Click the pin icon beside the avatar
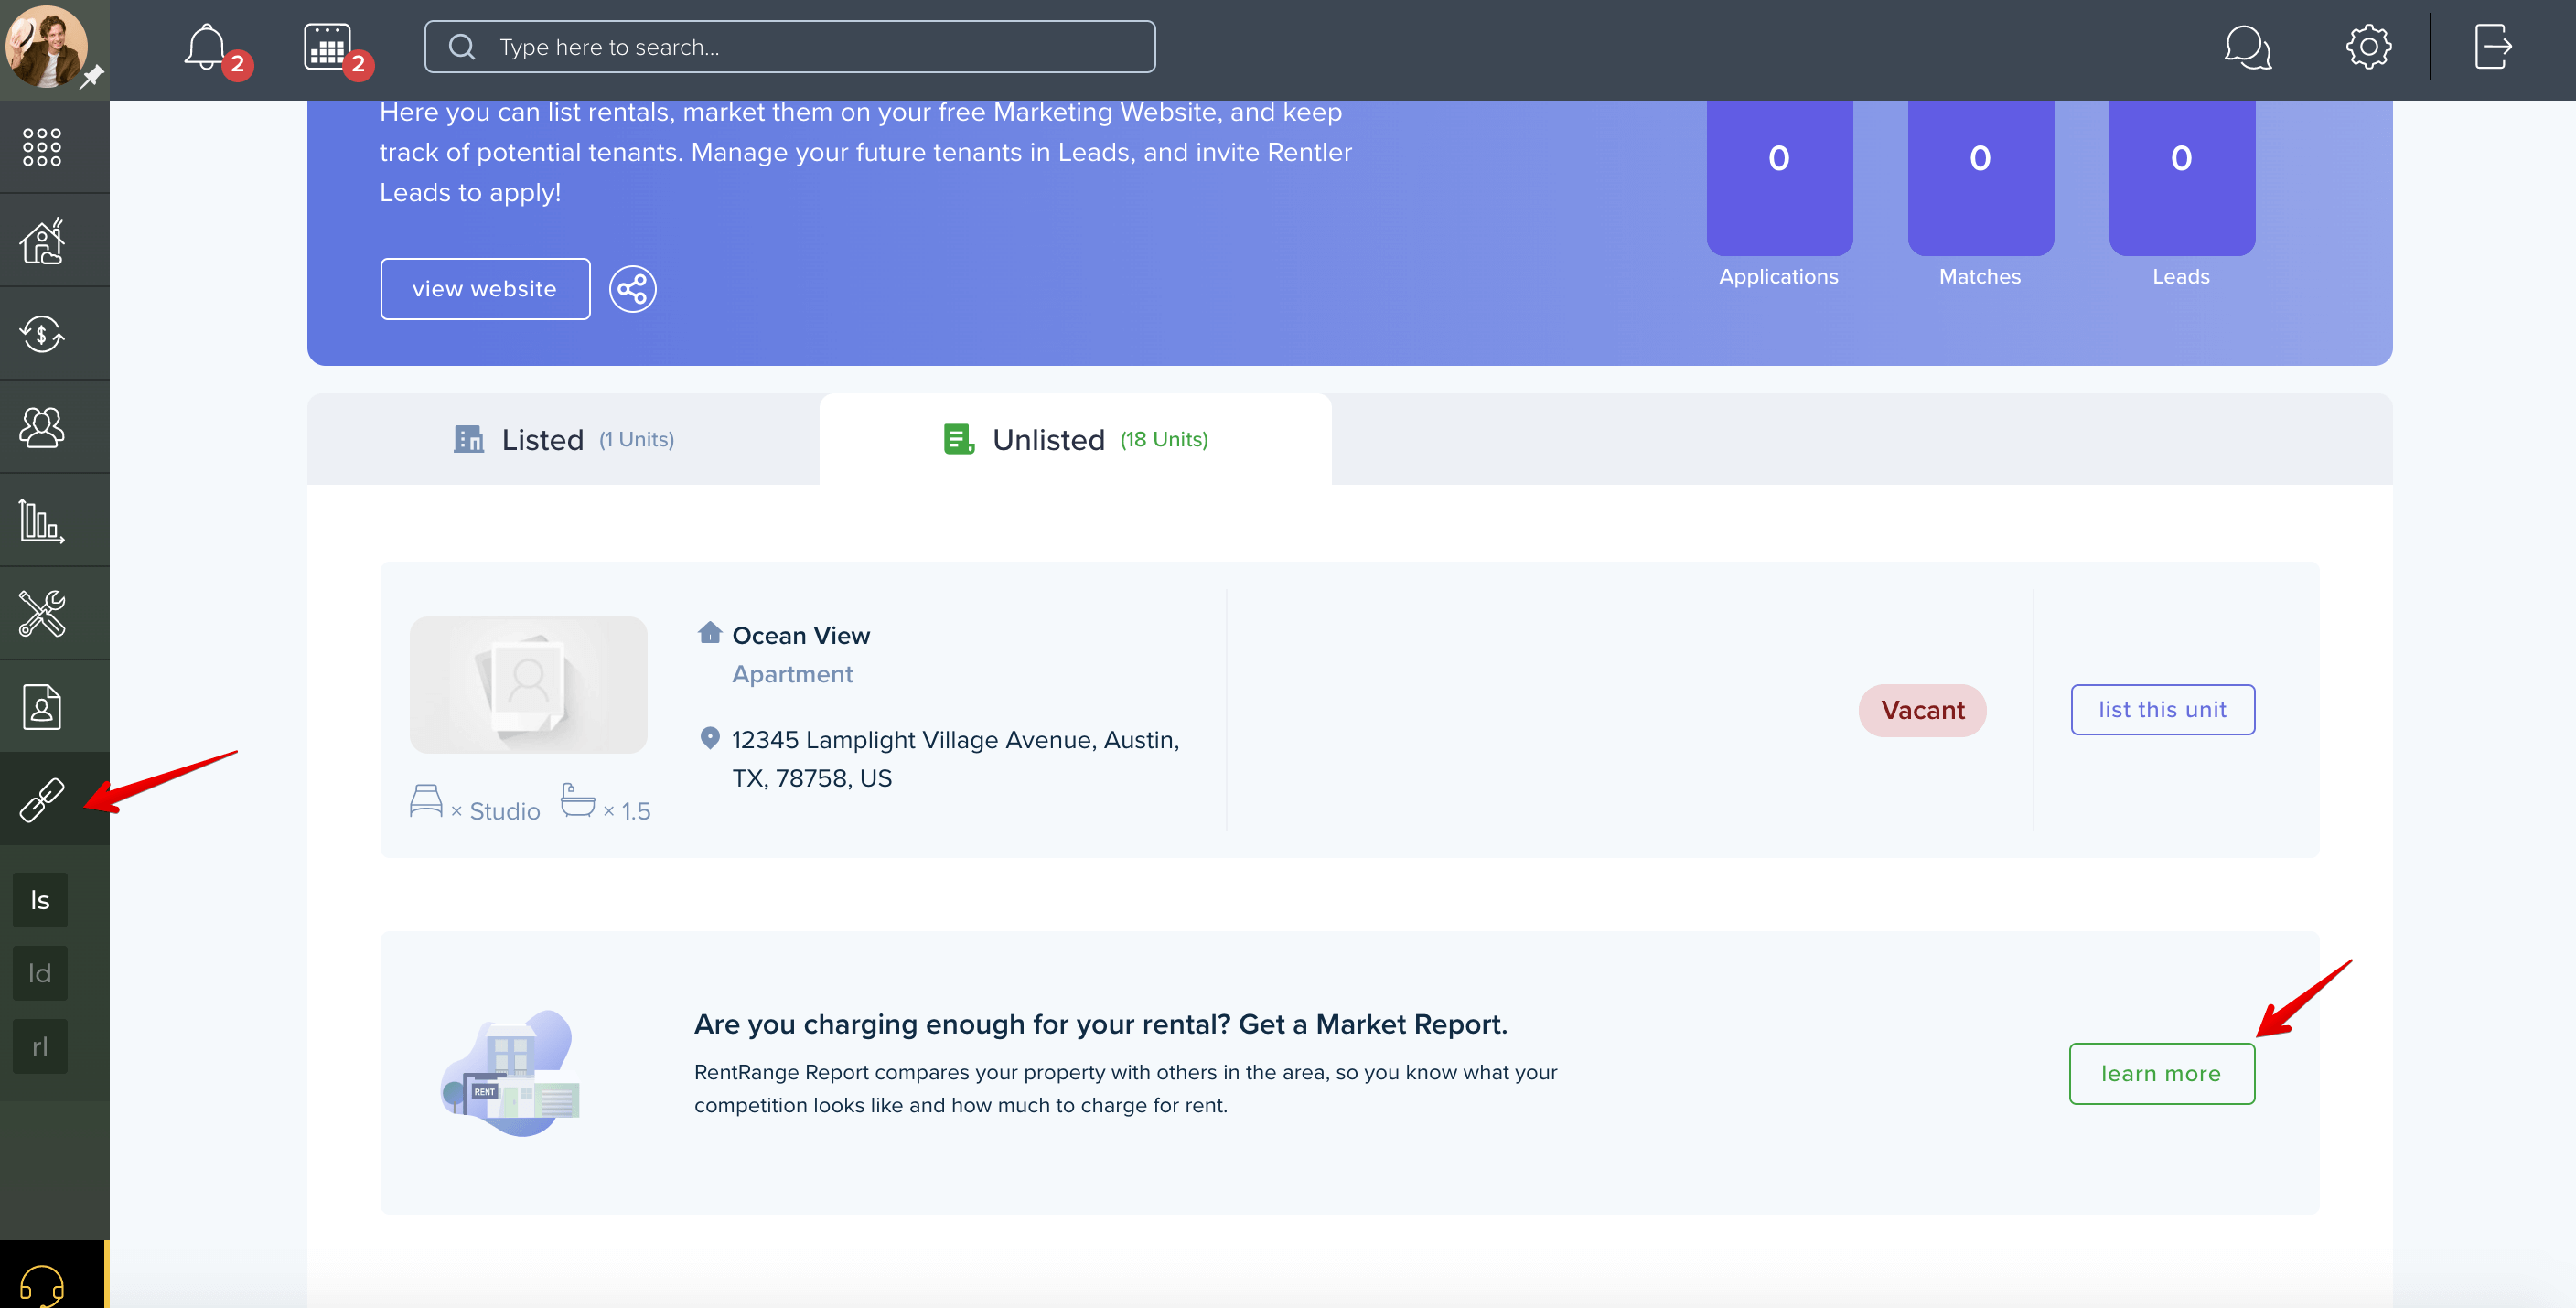The height and width of the screenshot is (1308, 2576). pyautogui.click(x=92, y=76)
